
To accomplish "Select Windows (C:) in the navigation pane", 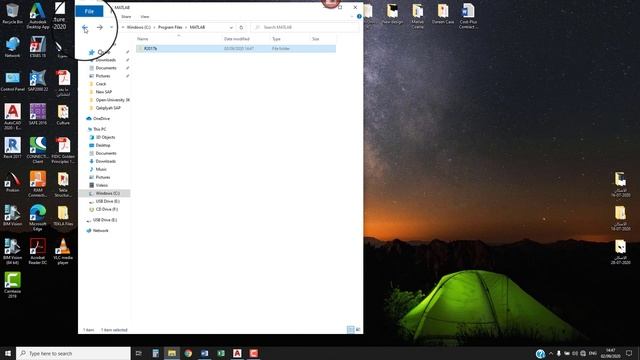I will pyautogui.click(x=104, y=193).
